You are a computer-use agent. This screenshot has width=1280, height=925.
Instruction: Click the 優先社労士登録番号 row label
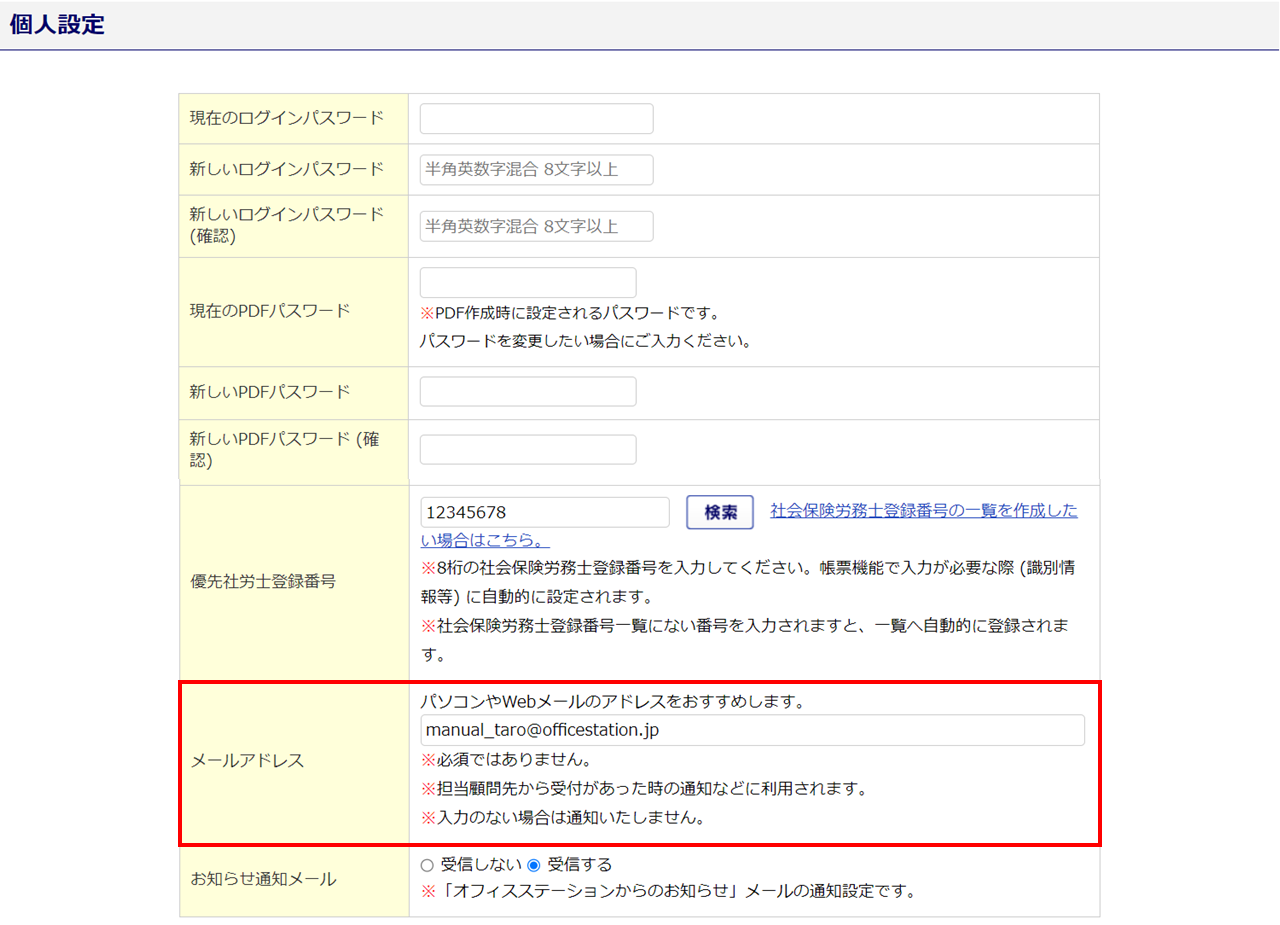click(x=263, y=582)
